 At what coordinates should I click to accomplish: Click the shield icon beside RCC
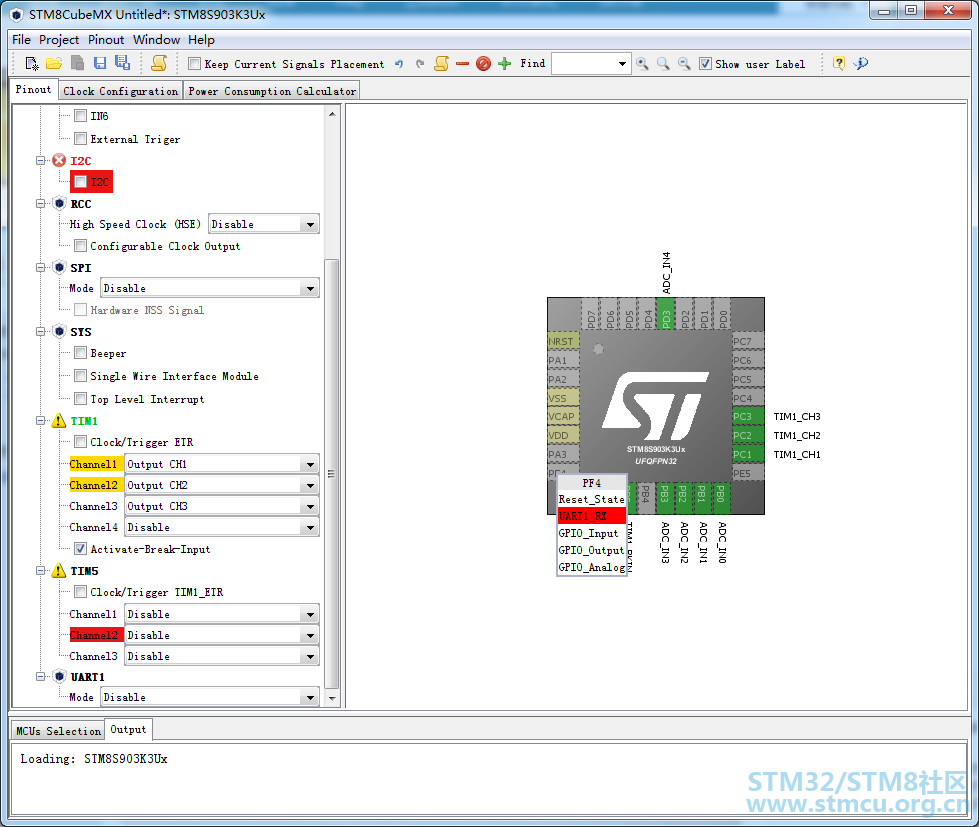(x=59, y=203)
